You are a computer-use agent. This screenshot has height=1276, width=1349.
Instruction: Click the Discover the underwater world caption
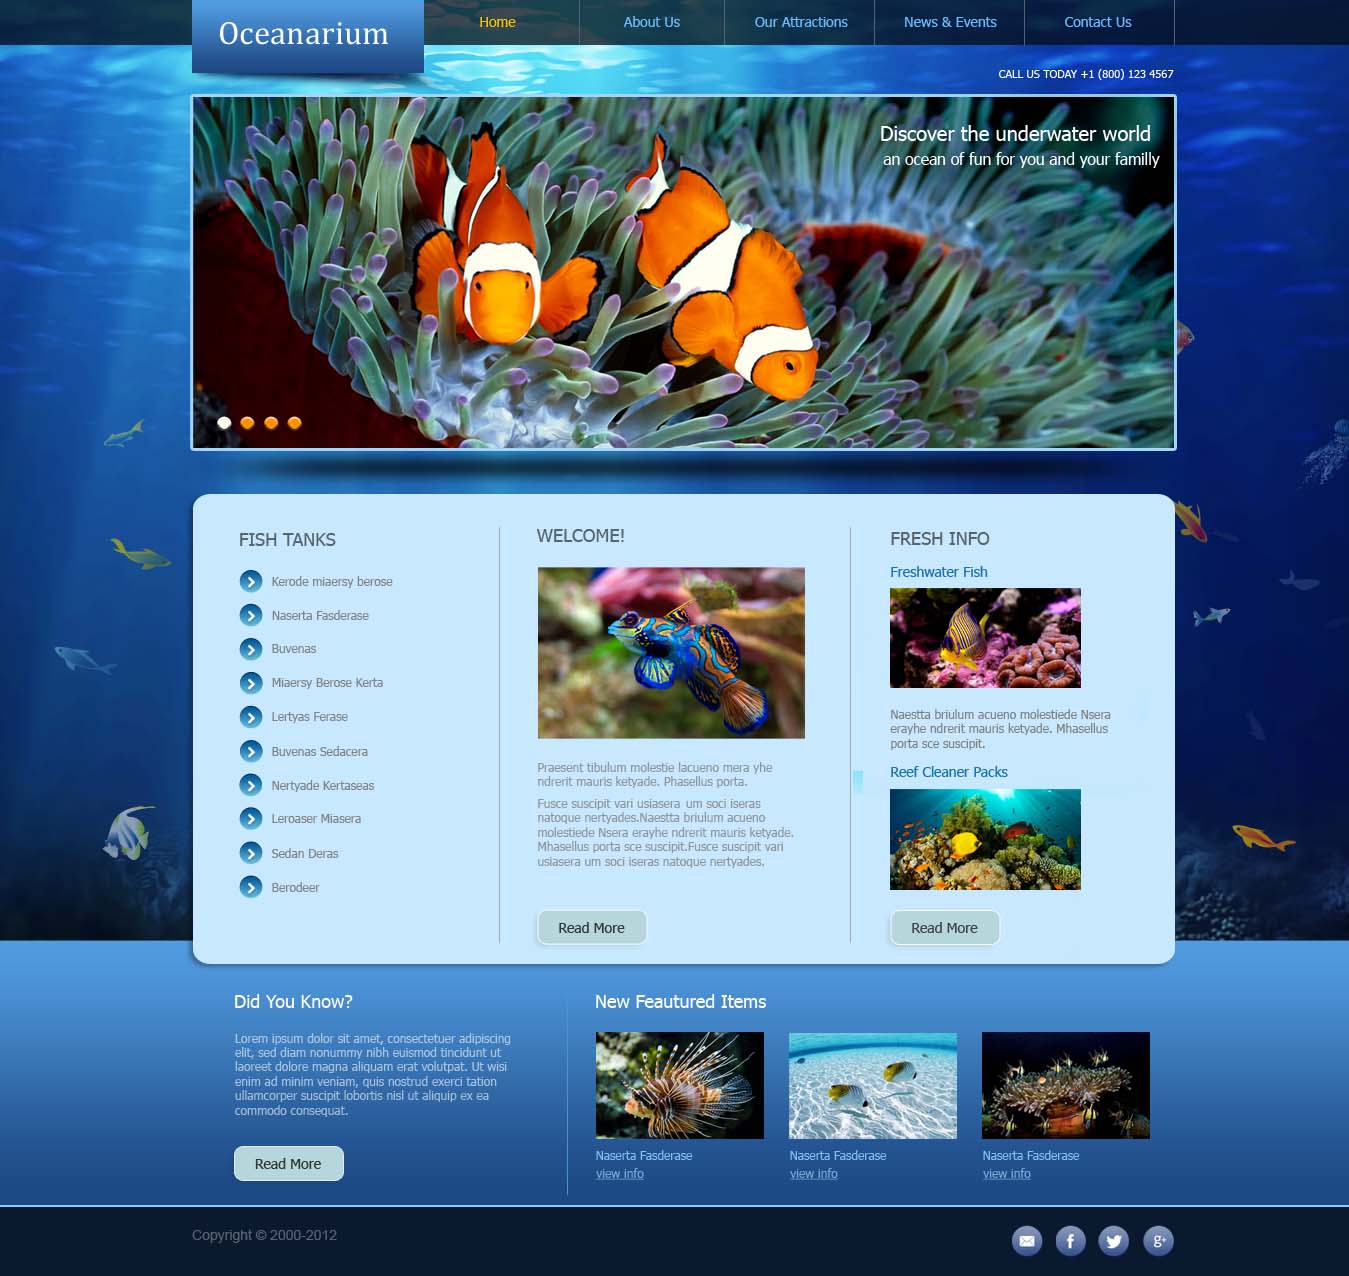click(x=1015, y=134)
